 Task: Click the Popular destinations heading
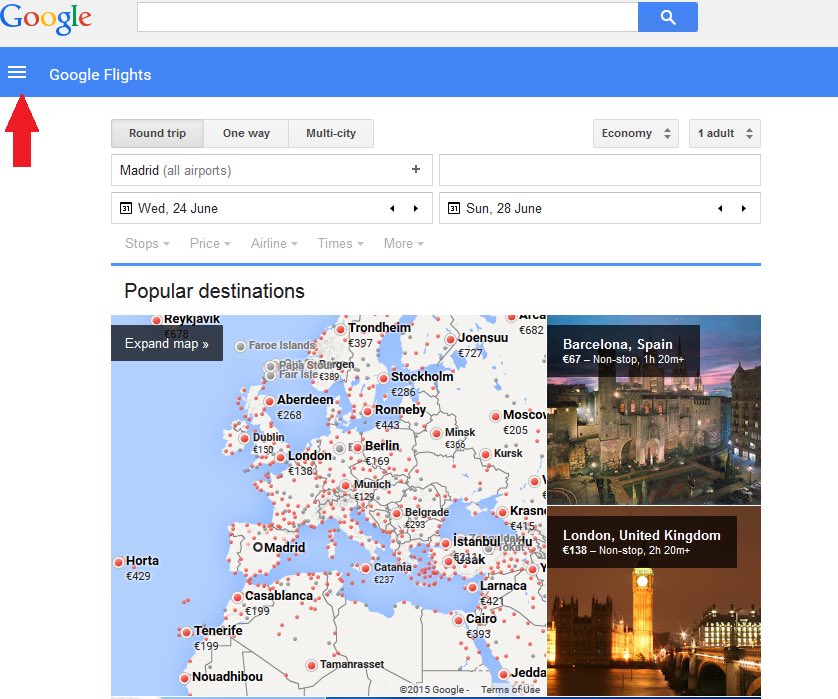[214, 291]
